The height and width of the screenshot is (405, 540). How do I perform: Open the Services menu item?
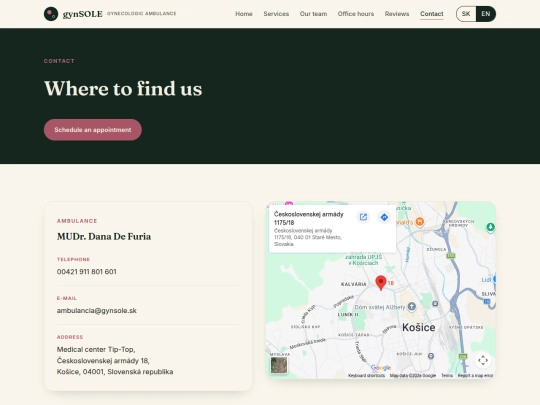coord(276,14)
